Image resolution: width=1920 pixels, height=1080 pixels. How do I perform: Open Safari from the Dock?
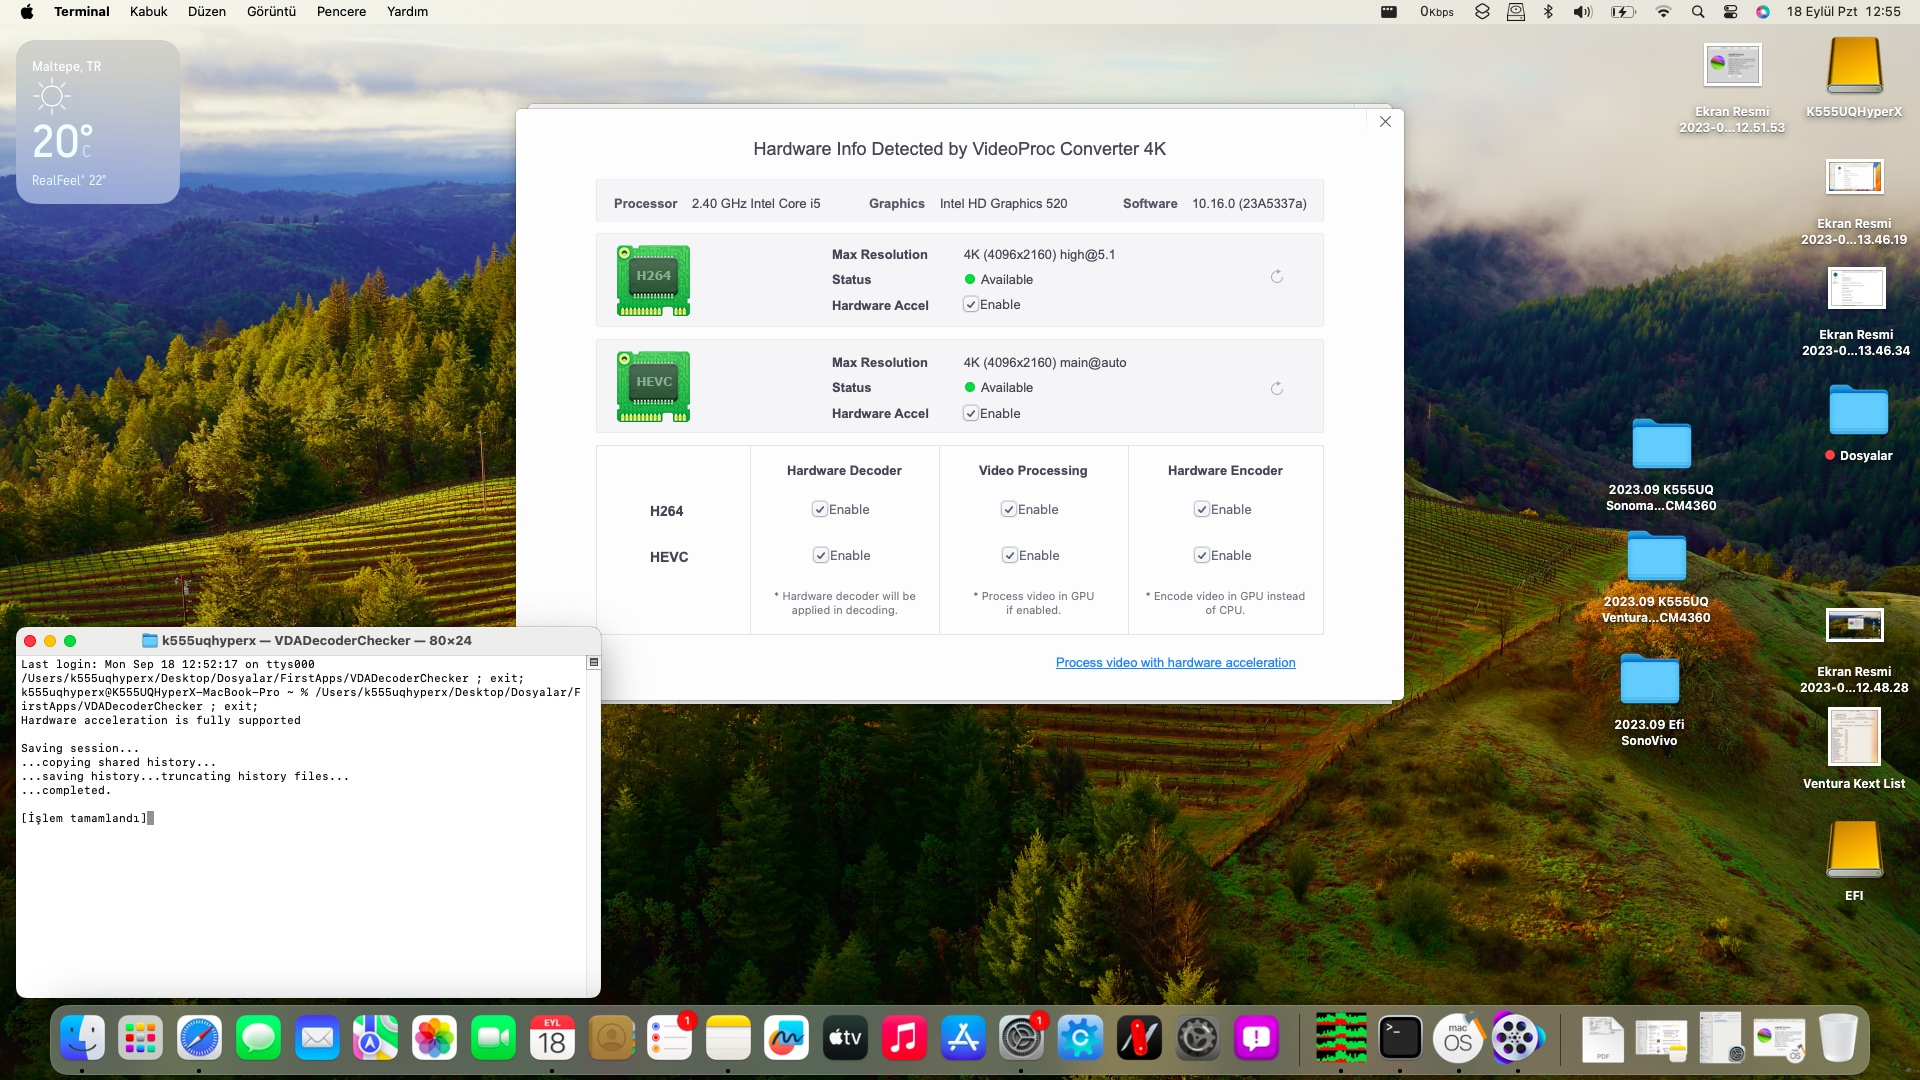point(199,1039)
